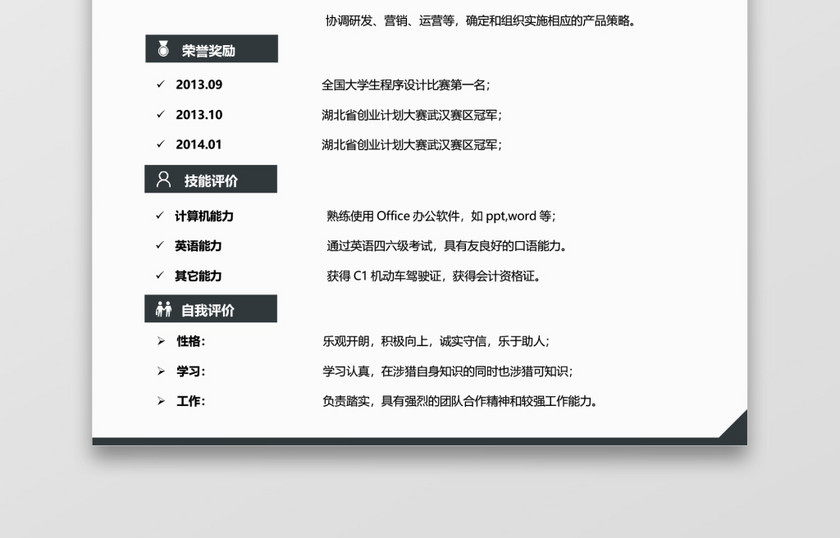Click the line 负责踏实，具有强烈的团队合作精神
The width and height of the screenshot is (840, 538).
pyautogui.click(x=460, y=401)
